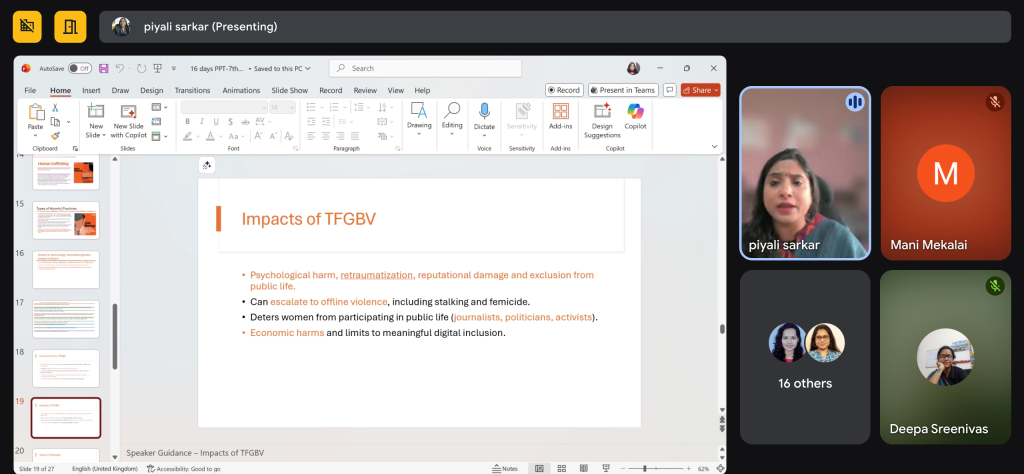Expand the Share button dropdown
The image size is (1024, 474).
tap(715, 90)
